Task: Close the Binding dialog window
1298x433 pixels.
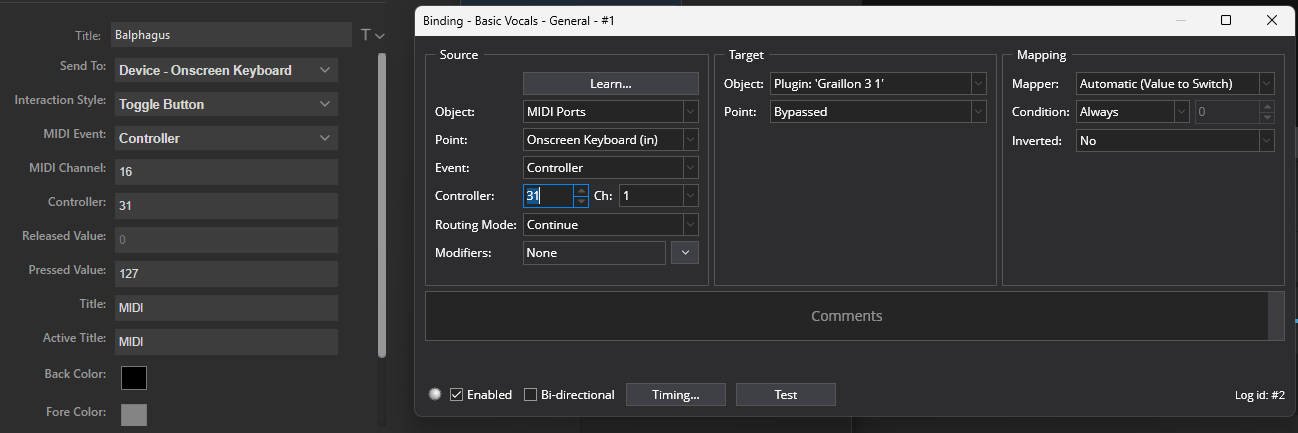Action: (x=1271, y=19)
